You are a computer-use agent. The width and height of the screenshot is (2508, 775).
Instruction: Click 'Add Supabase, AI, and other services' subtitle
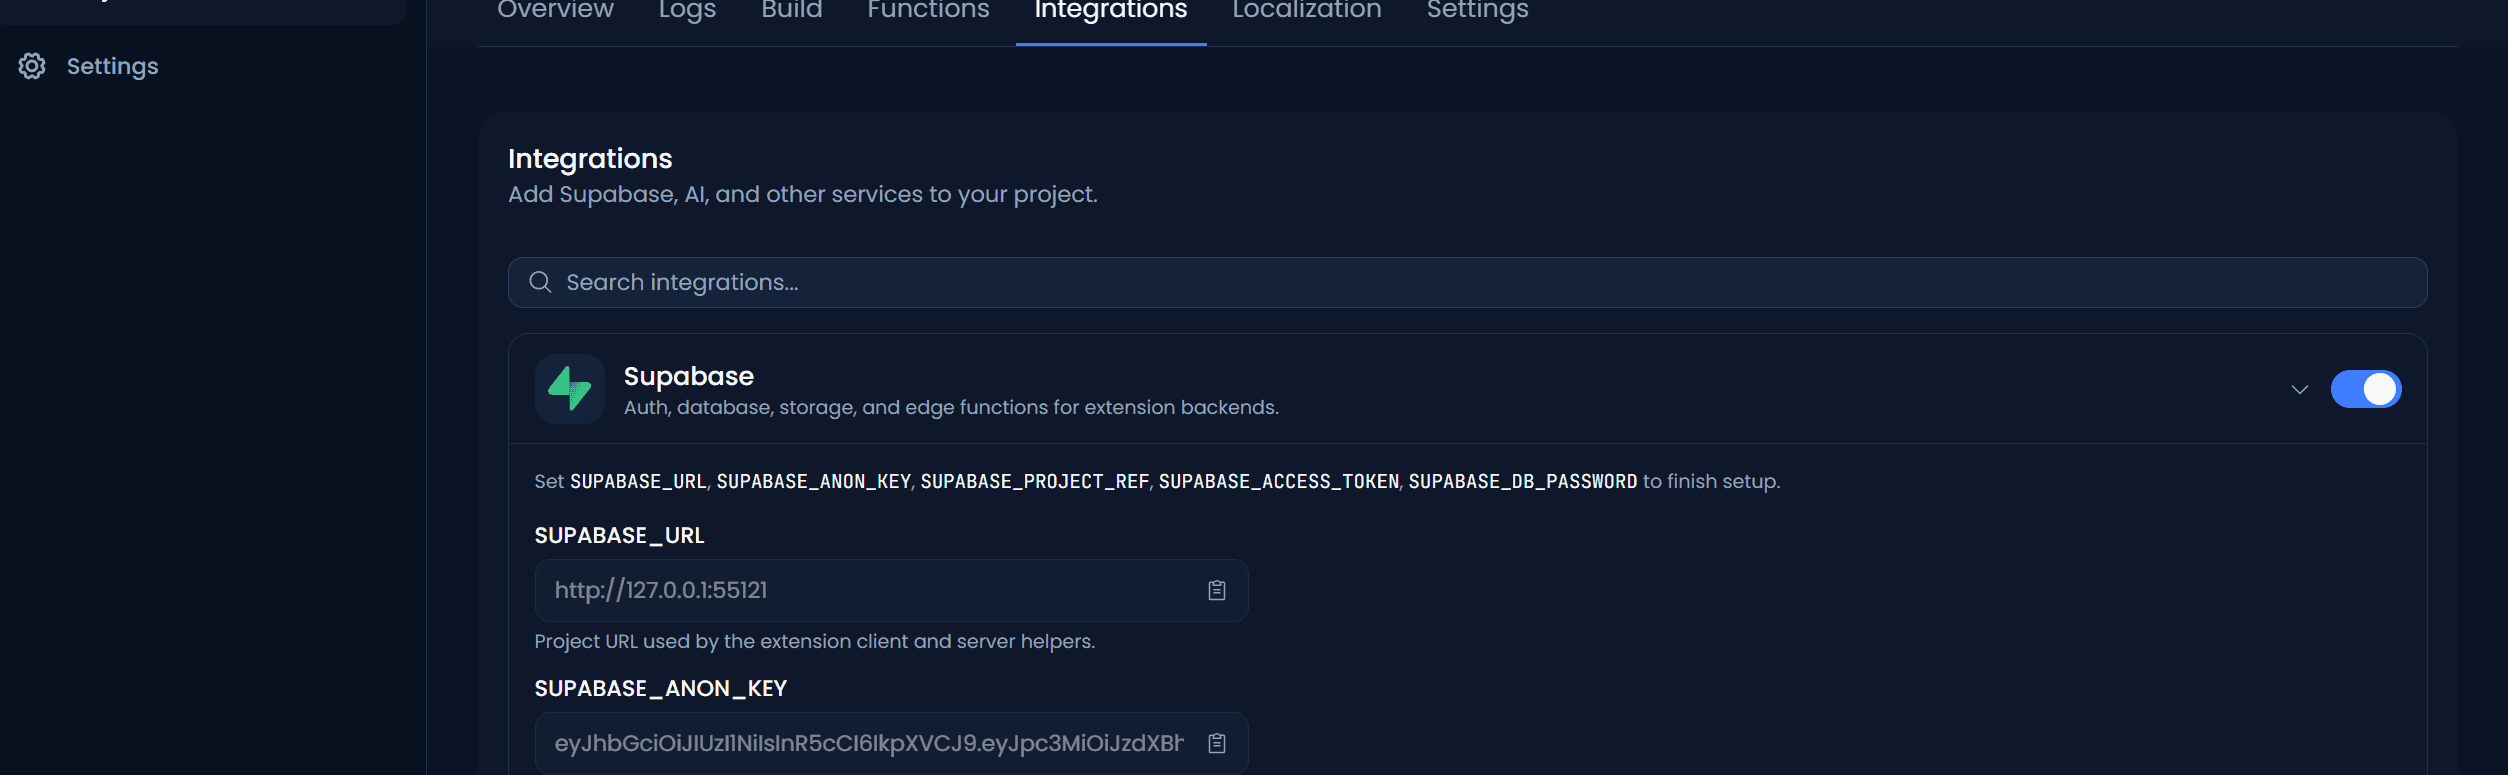(803, 194)
